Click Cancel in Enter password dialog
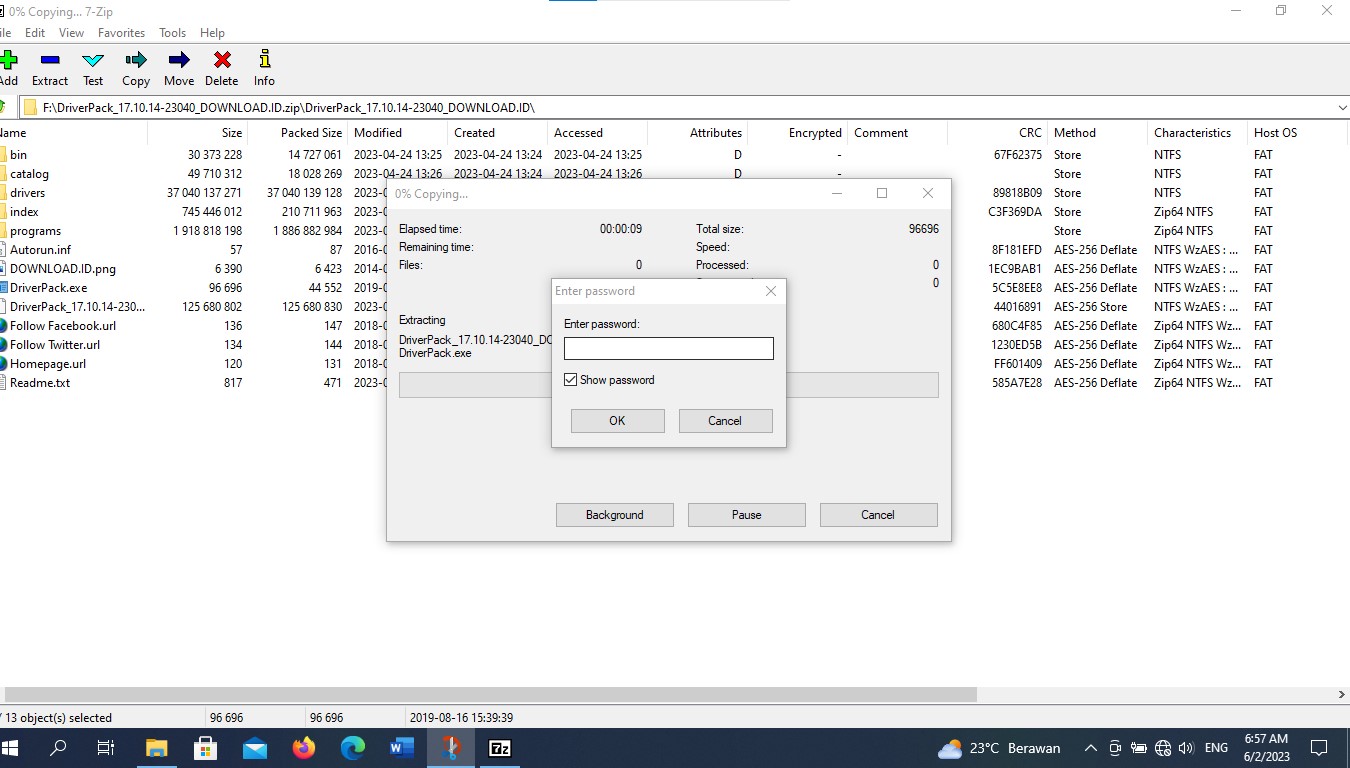 pyautogui.click(x=725, y=421)
